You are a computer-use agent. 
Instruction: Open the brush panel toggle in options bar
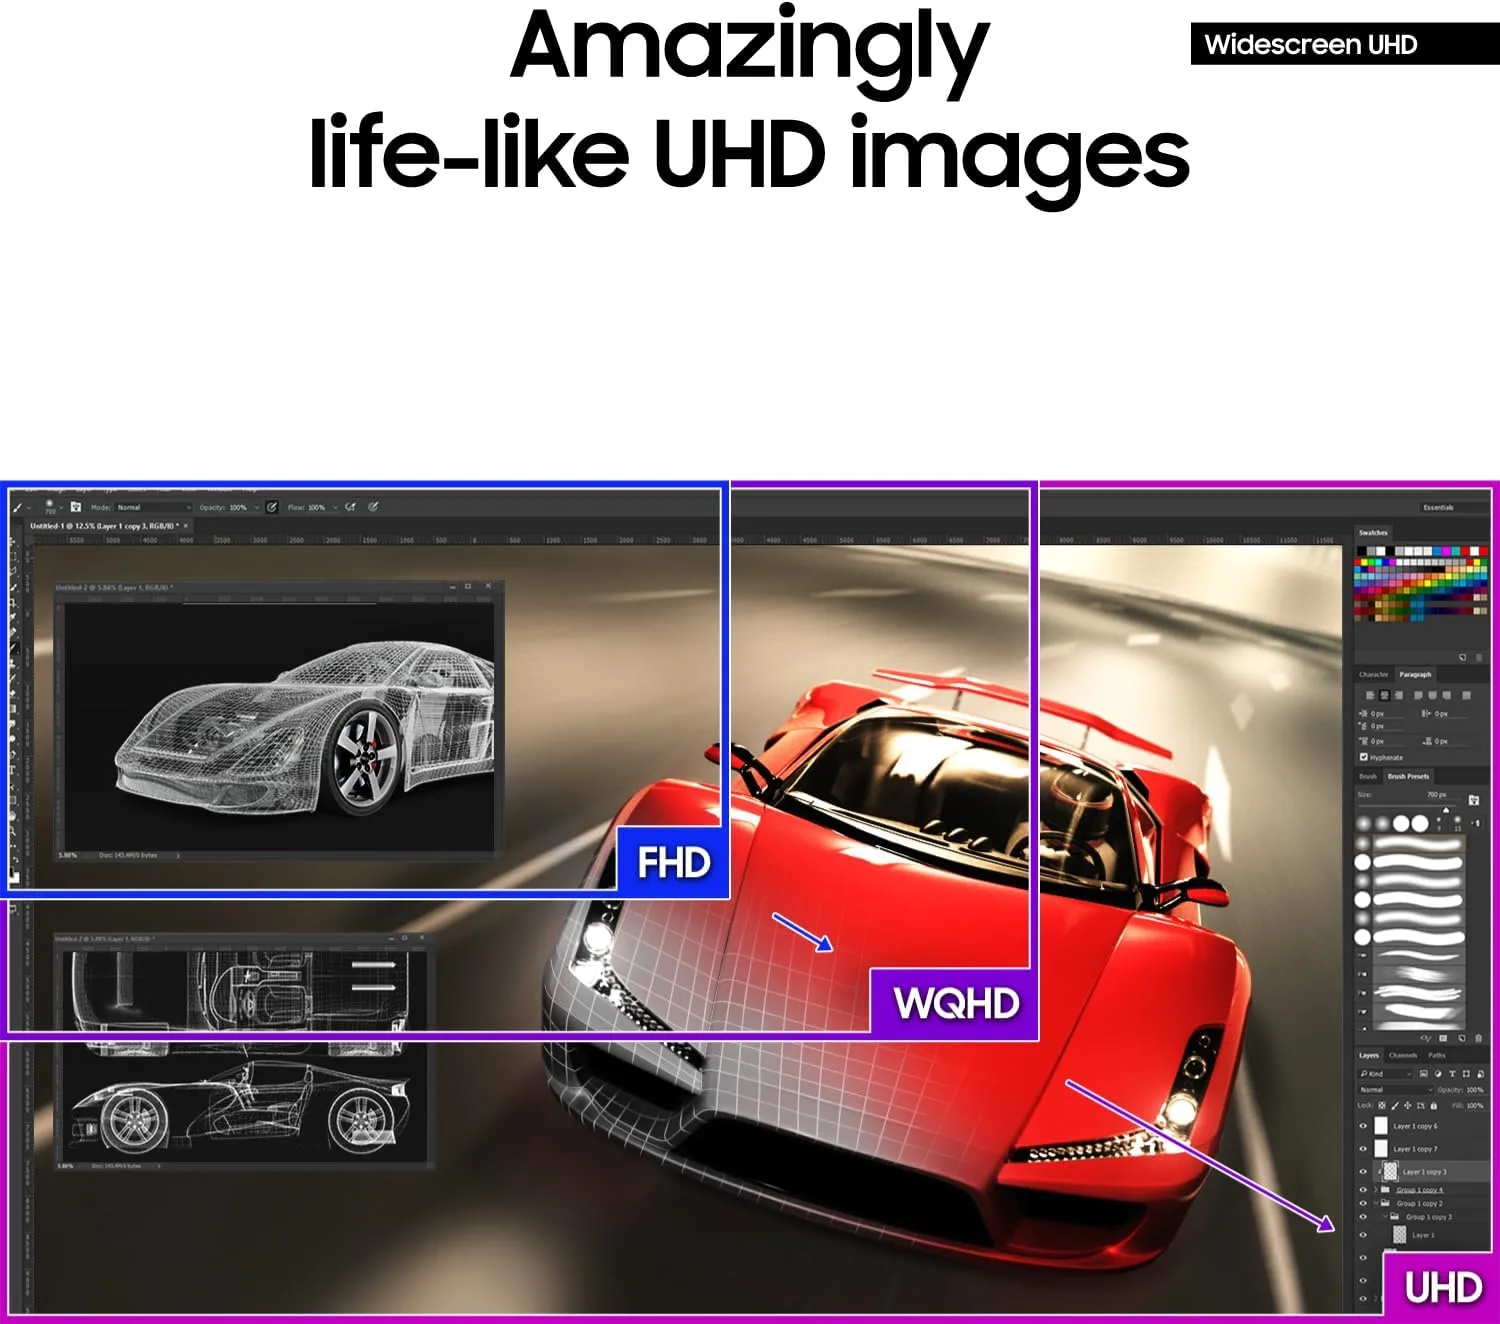[75, 507]
